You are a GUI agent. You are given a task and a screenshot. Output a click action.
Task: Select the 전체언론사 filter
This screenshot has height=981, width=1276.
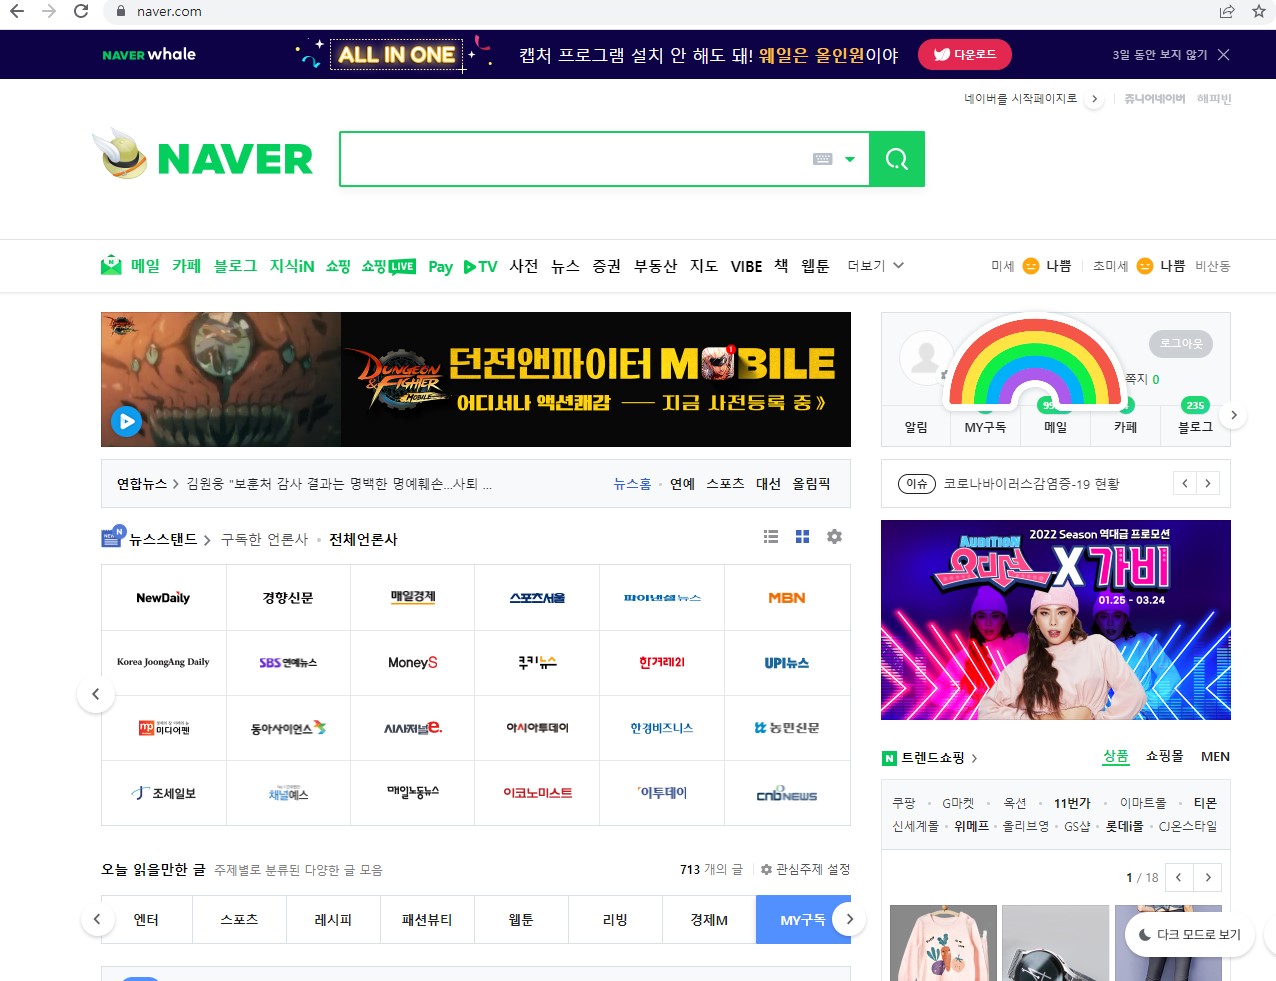[364, 539]
